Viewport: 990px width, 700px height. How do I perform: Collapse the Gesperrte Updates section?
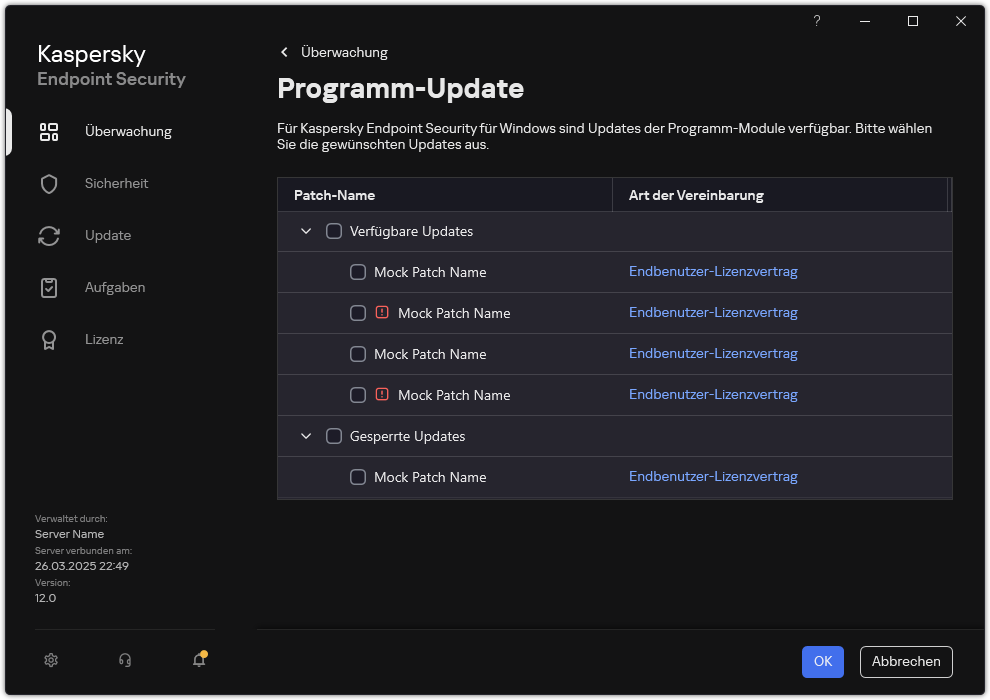pyautogui.click(x=306, y=436)
